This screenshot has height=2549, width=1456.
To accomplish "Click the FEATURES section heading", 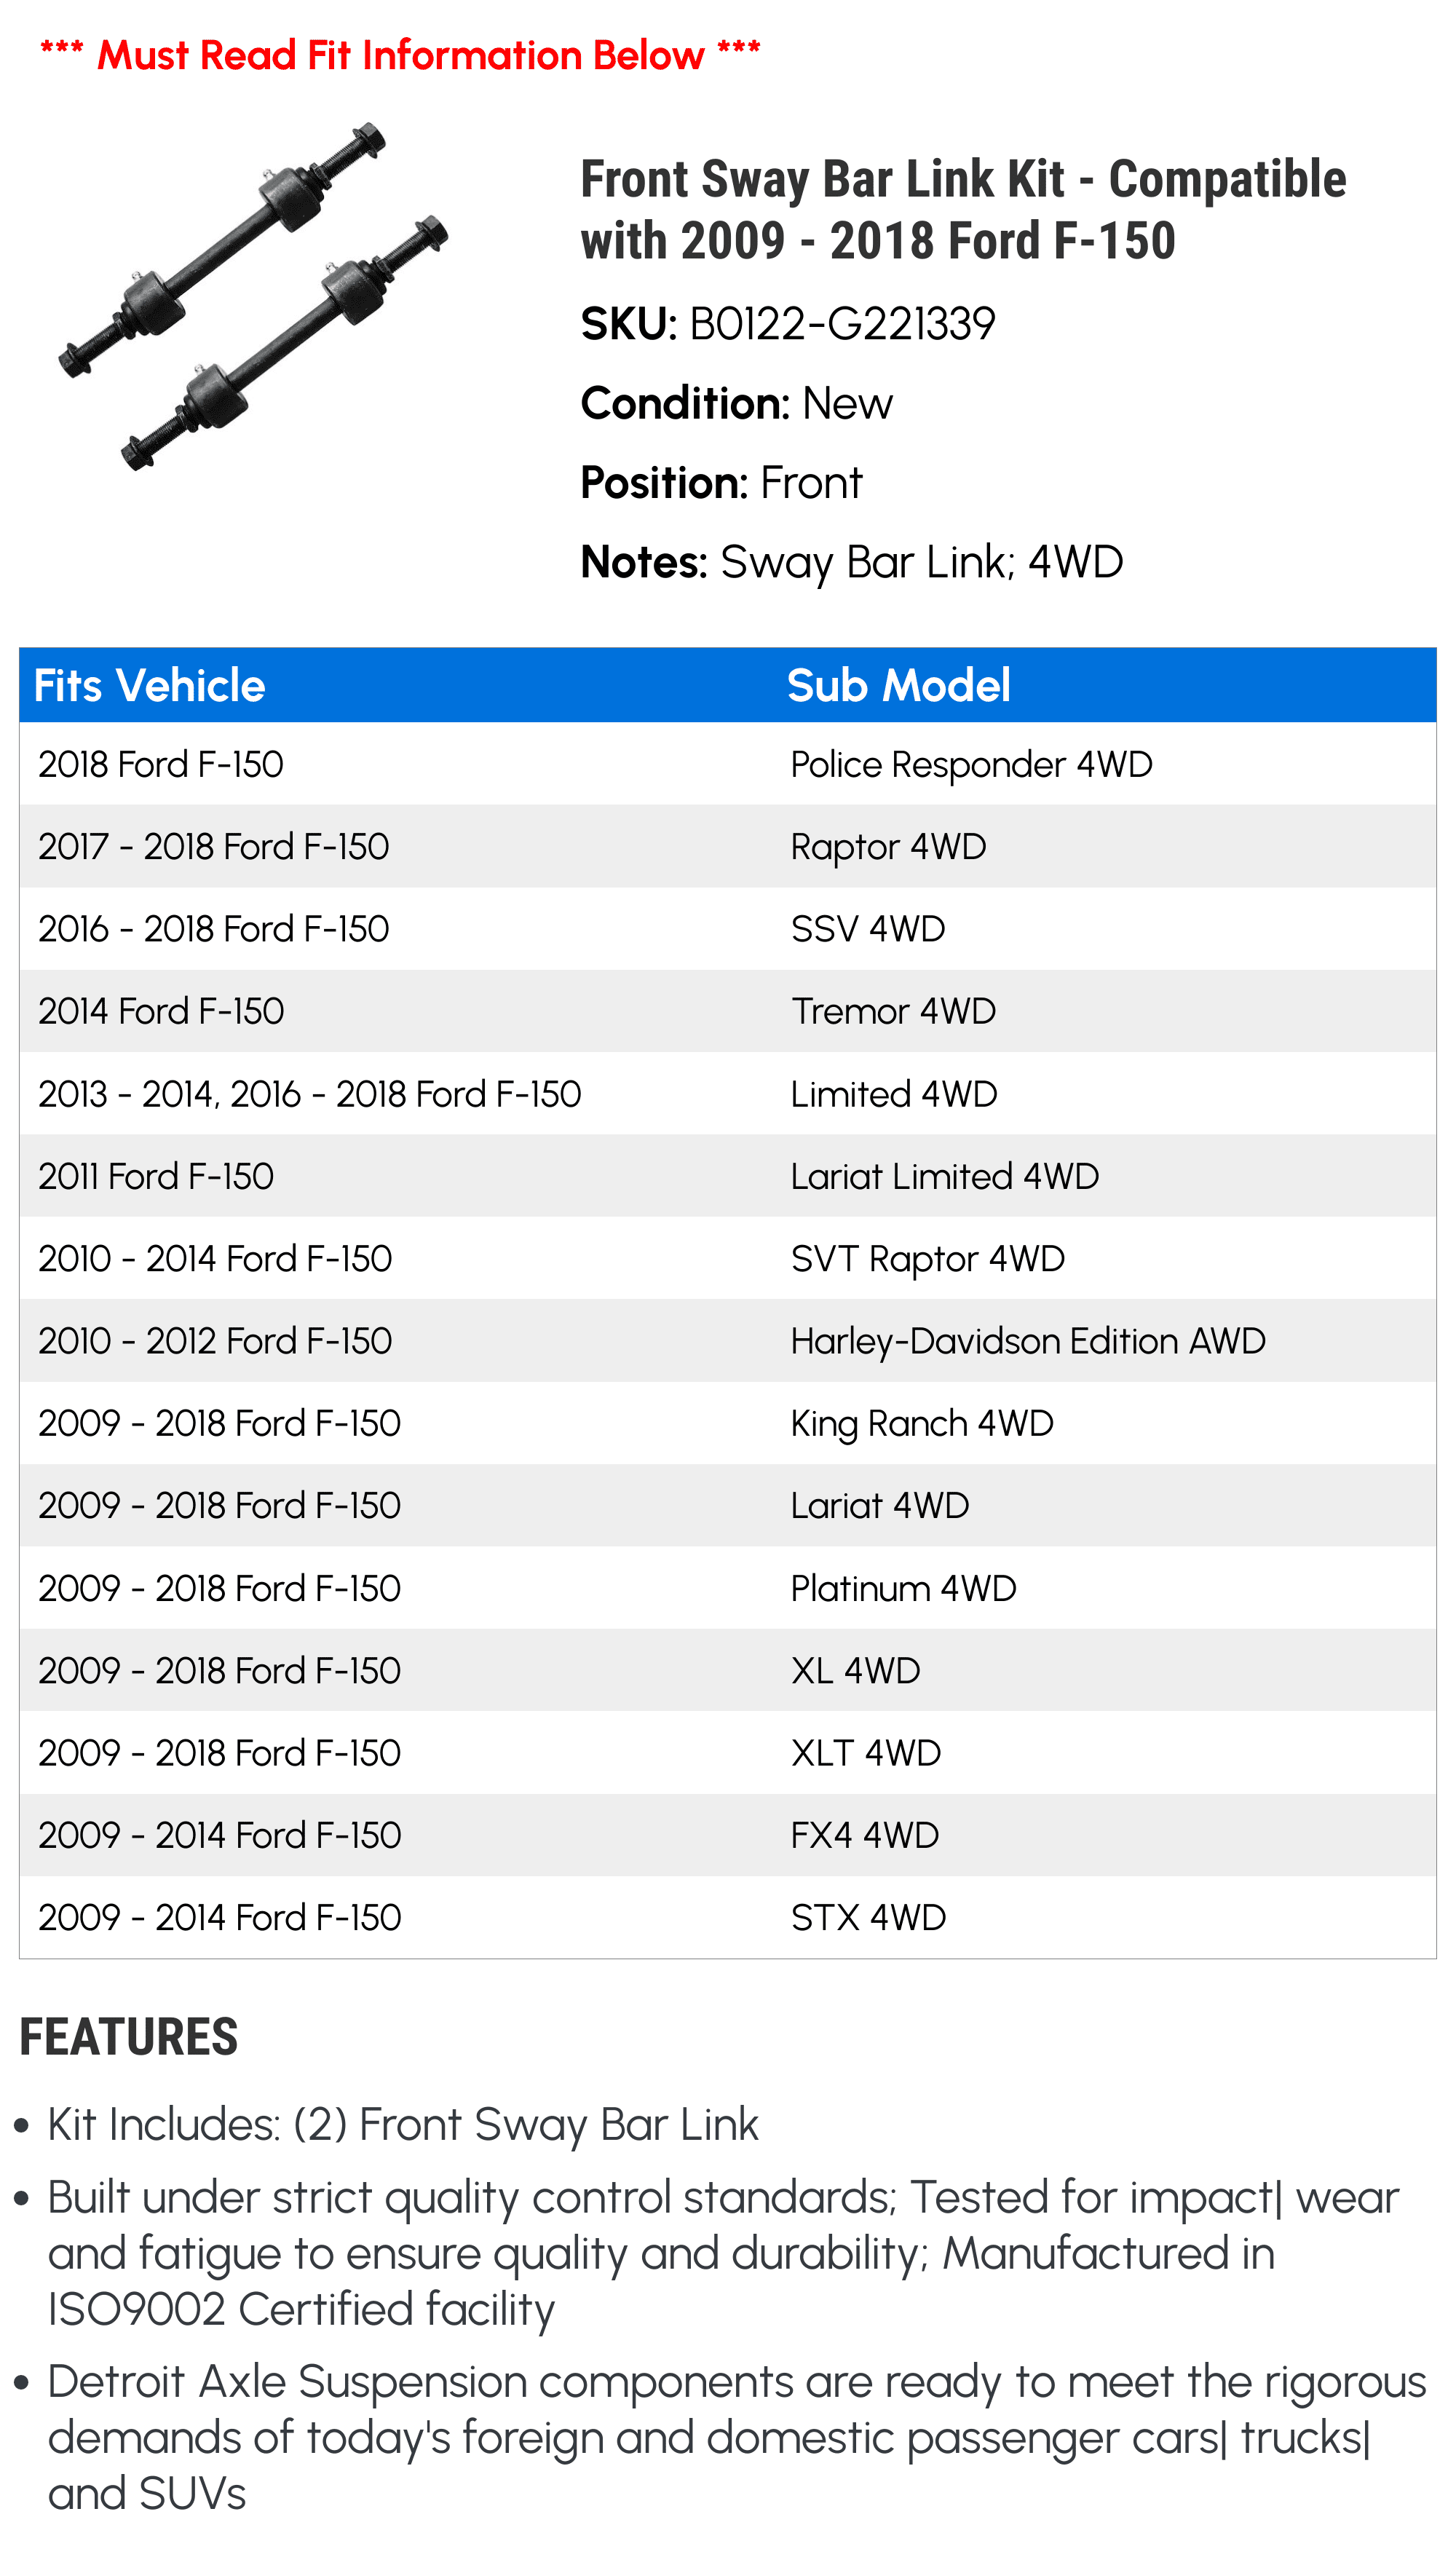I will [129, 2037].
